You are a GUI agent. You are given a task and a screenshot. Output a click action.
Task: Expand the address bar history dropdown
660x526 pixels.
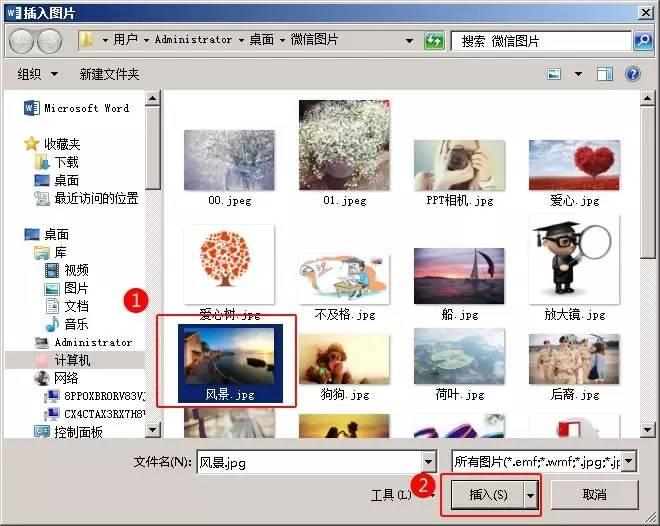409,41
